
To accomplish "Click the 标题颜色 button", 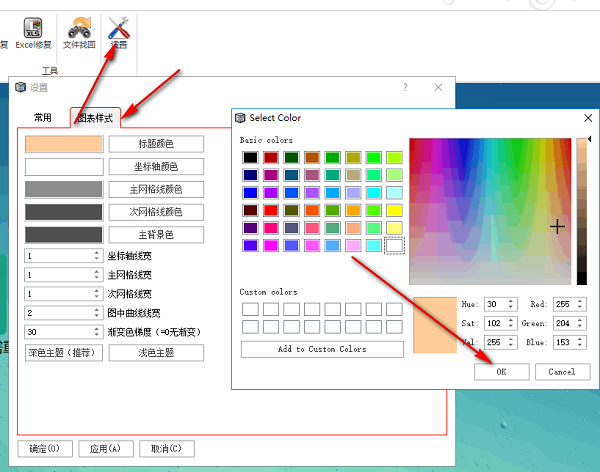I will pos(156,144).
